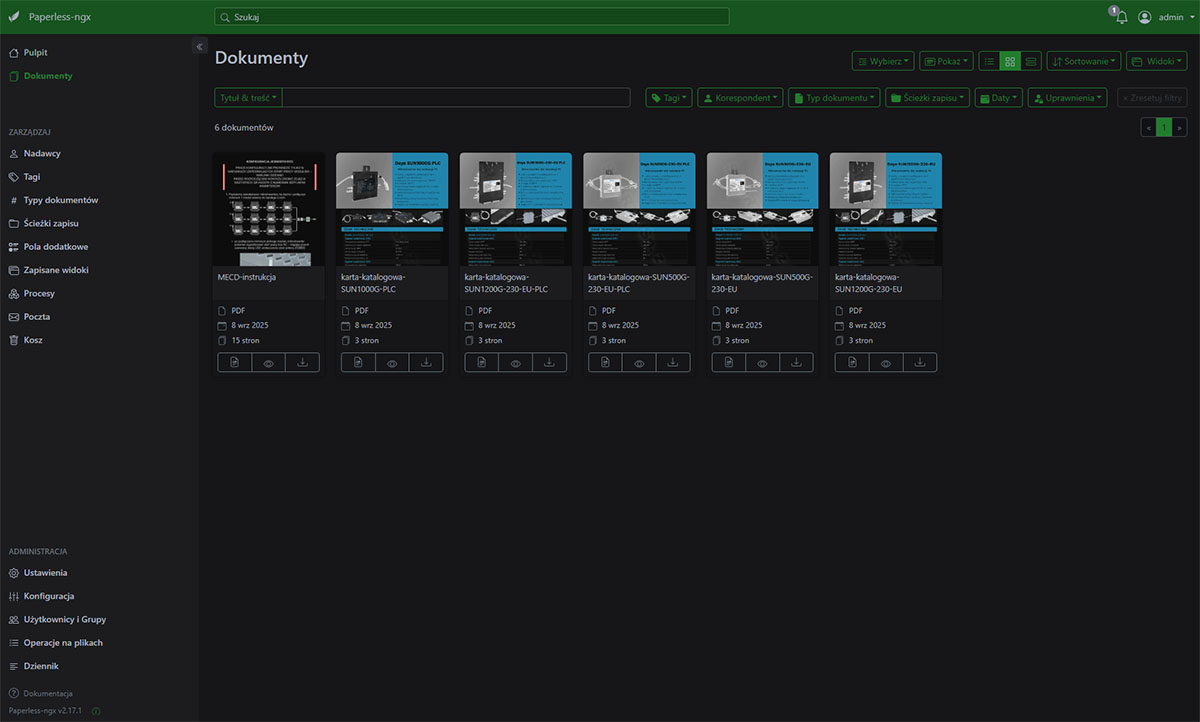Open edit page for karta-katalogowa-SUN1000G-PLC
The width and height of the screenshot is (1200, 722).
click(358, 363)
